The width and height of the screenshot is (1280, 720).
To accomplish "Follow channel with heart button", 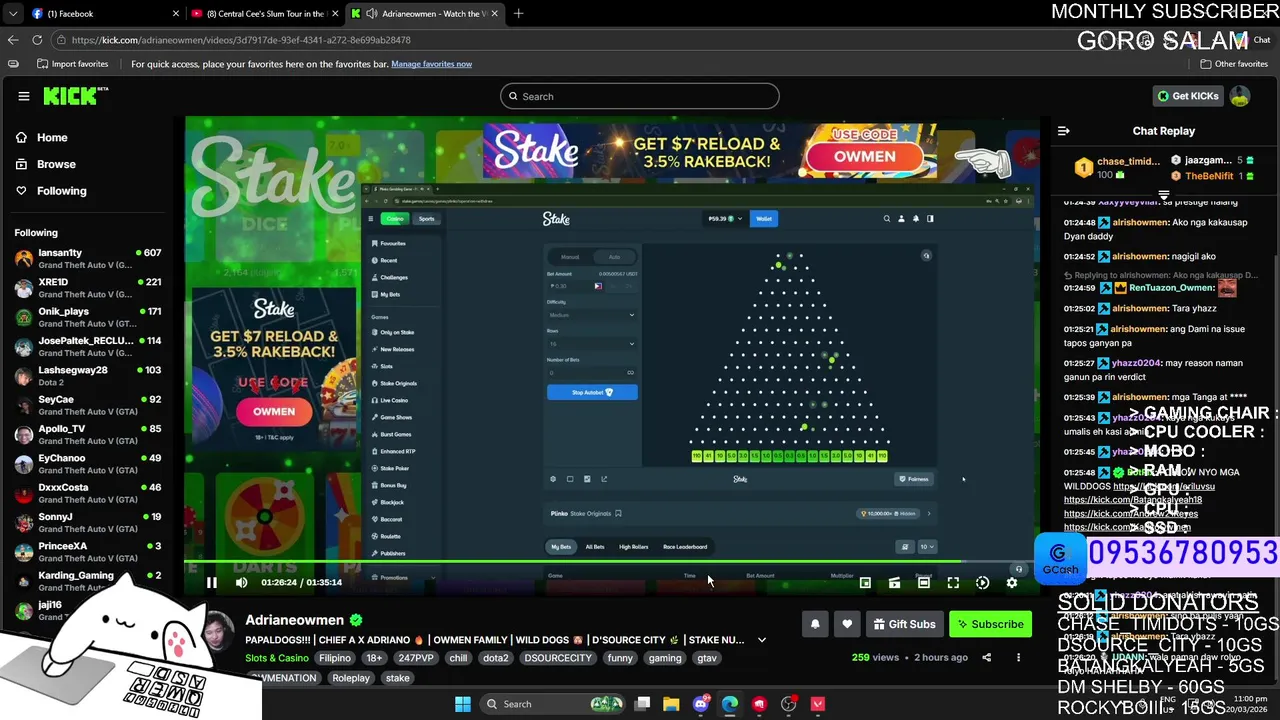I will click(x=847, y=624).
